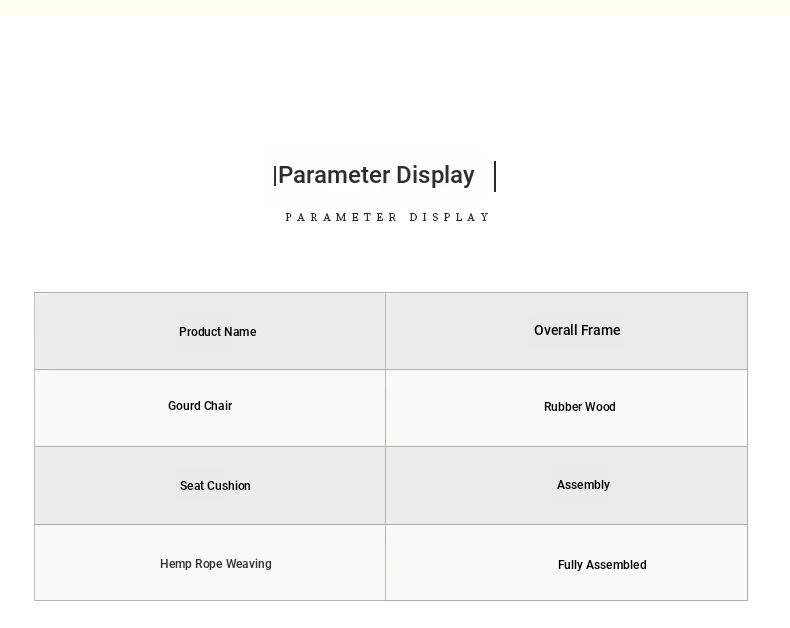Select the short vertical bar before the heading

(x=275, y=176)
